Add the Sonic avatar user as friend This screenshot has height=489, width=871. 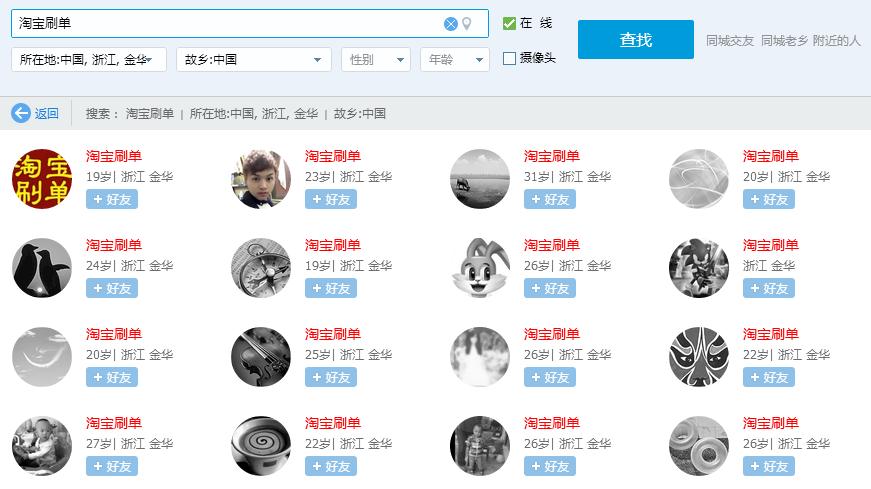pos(768,288)
